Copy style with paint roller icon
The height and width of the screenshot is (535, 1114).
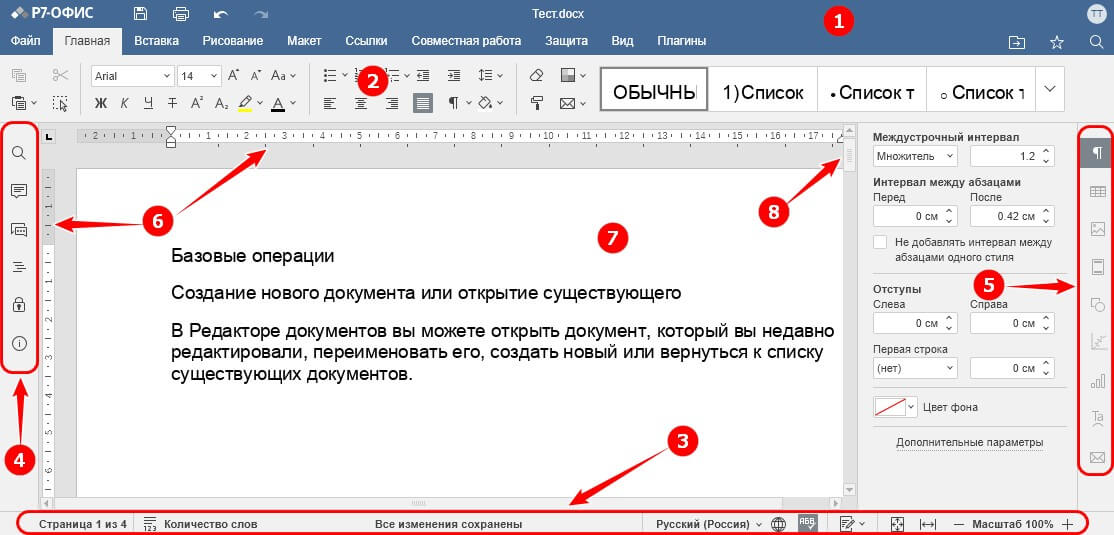click(x=536, y=104)
